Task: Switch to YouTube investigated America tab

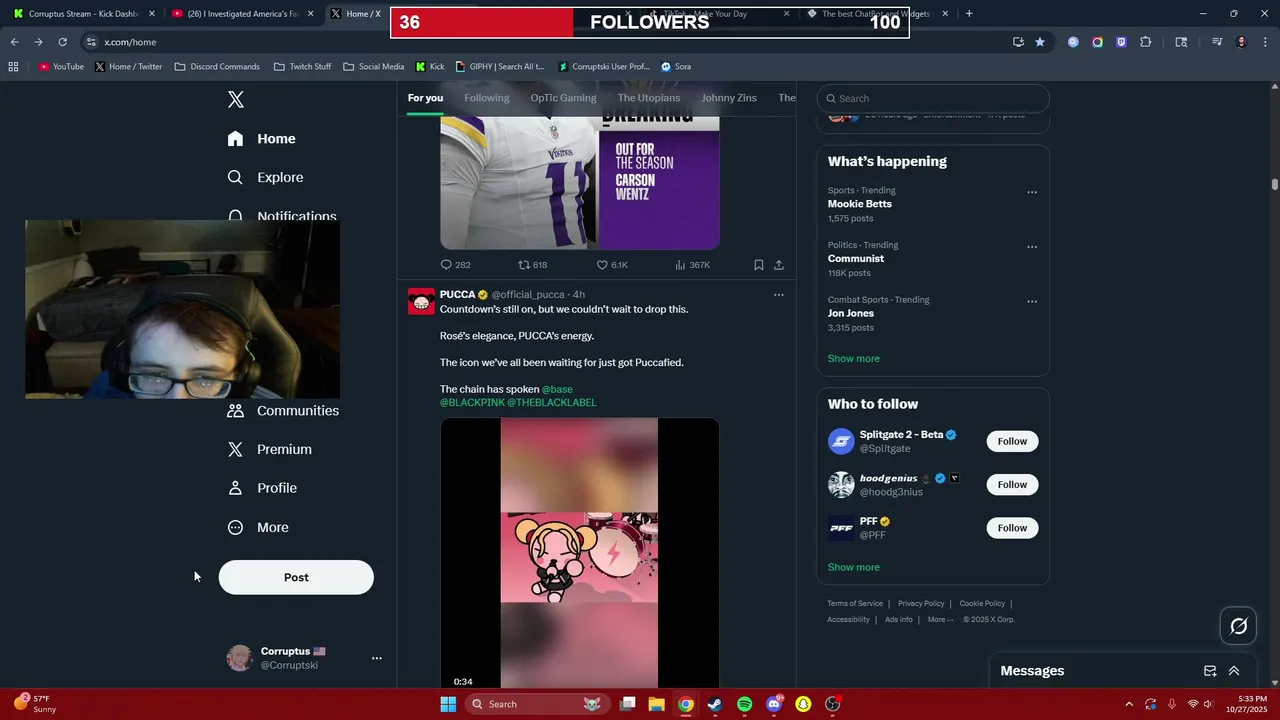Action: [241, 14]
